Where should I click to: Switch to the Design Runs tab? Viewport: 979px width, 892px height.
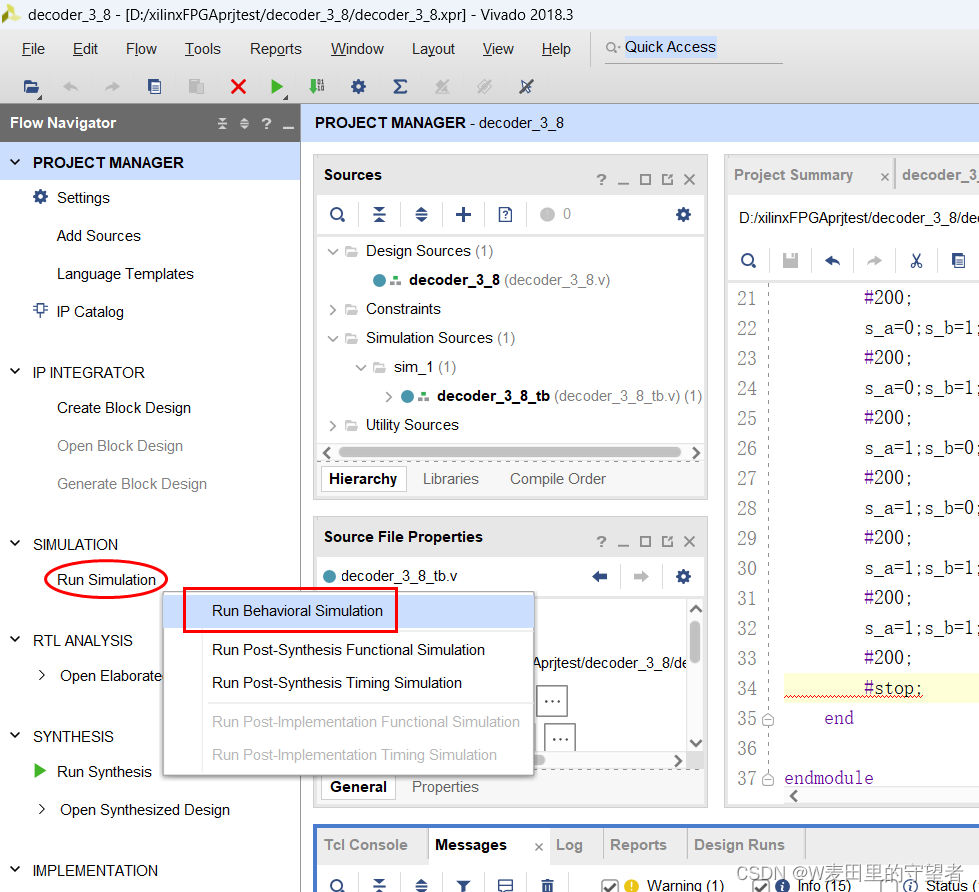click(739, 845)
